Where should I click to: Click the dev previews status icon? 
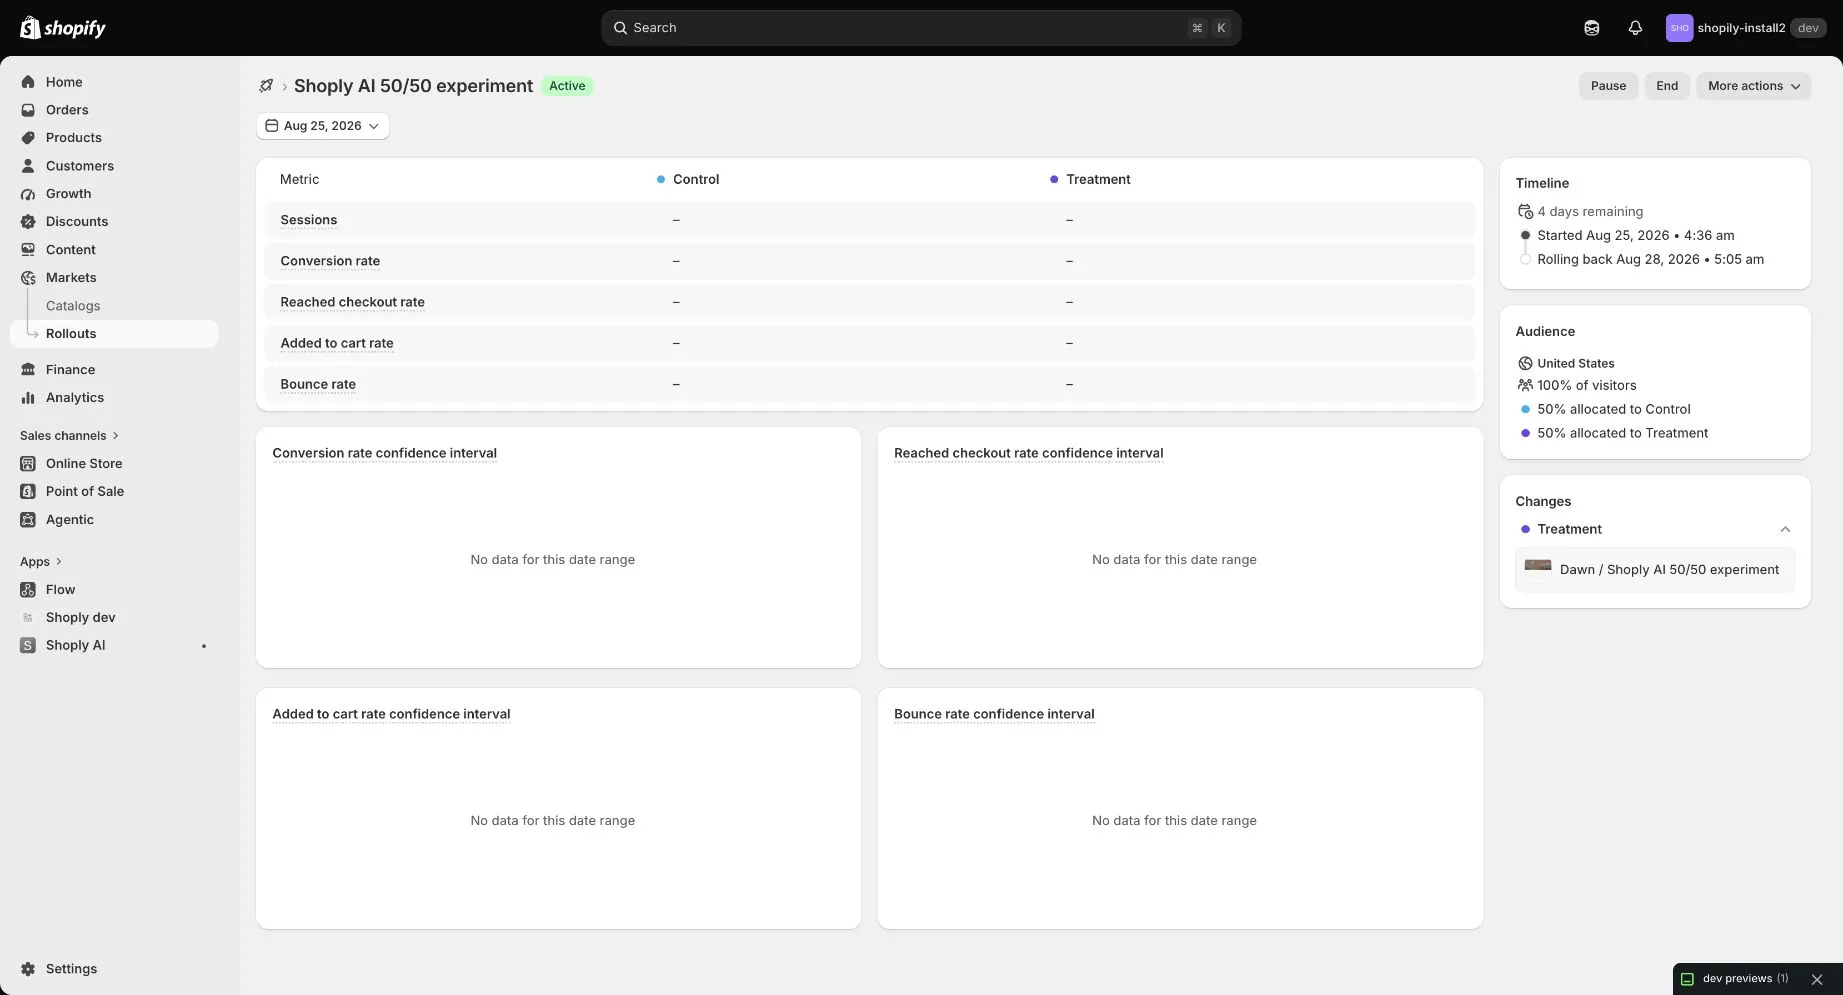click(x=1687, y=979)
